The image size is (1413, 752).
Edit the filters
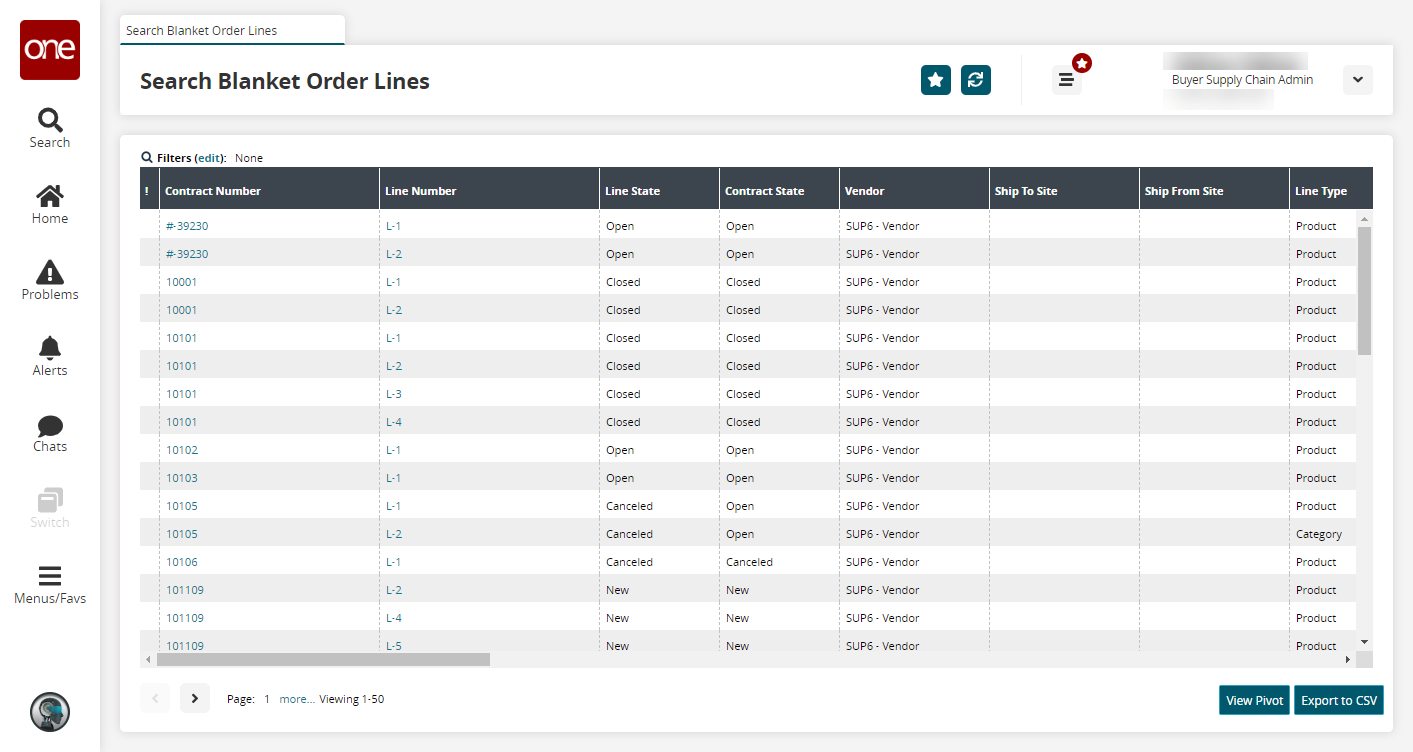pyautogui.click(x=210, y=158)
